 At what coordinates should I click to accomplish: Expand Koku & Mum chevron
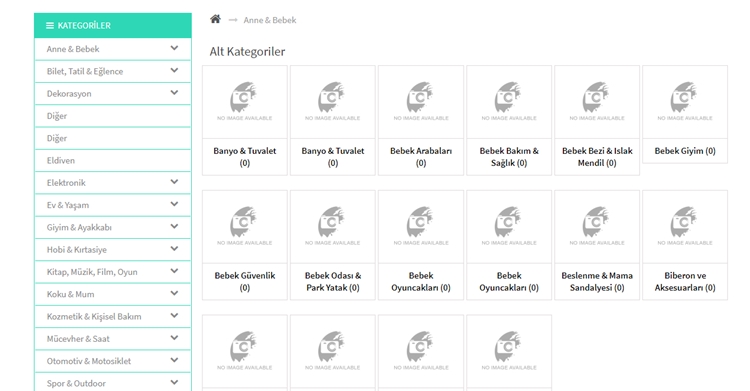[174, 293]
